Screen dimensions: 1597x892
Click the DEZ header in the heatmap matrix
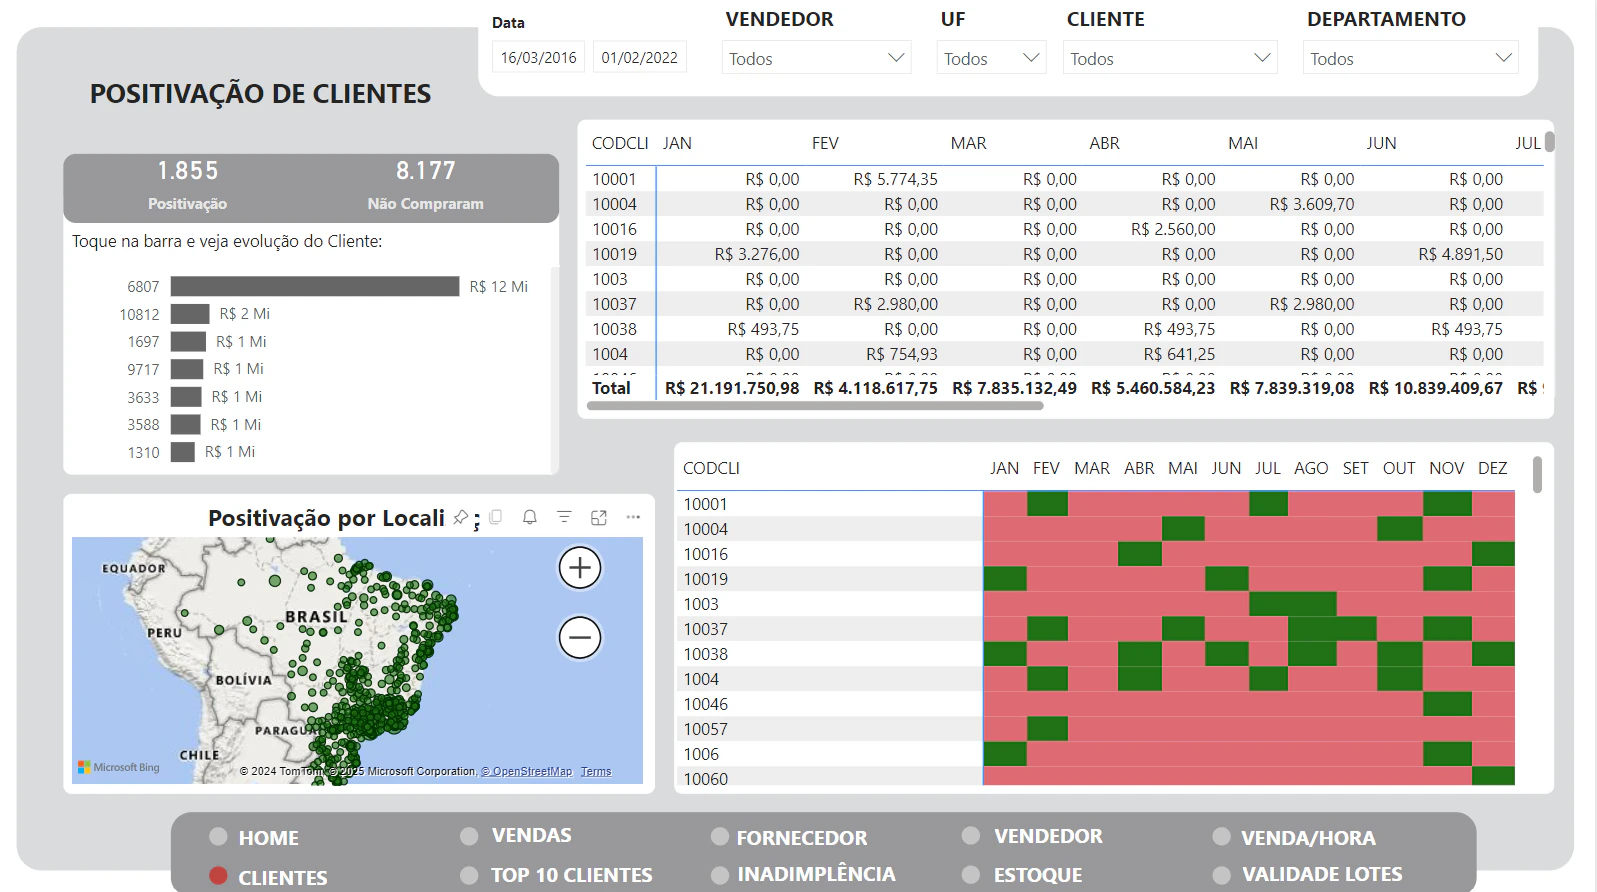1492,468
